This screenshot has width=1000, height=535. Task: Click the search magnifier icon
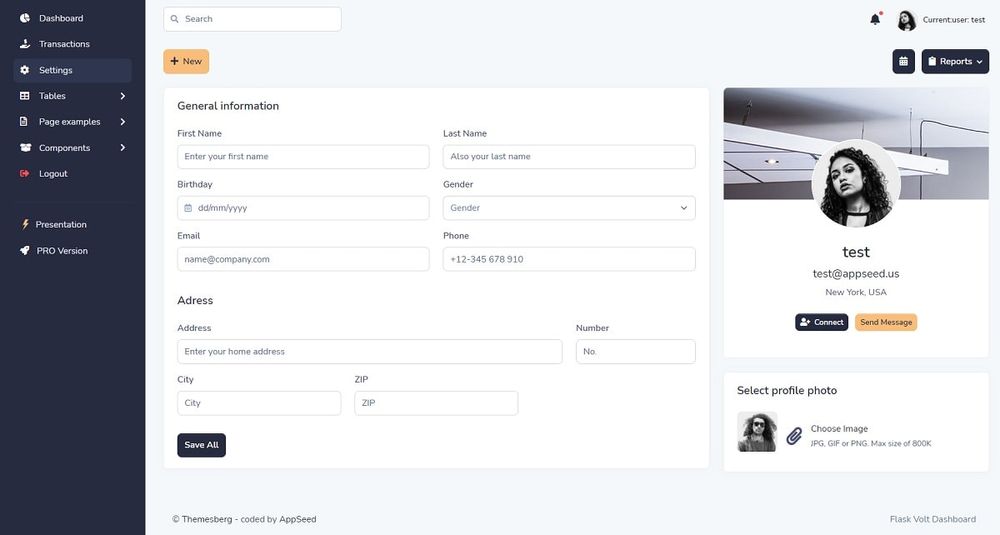tap(175, 19)
